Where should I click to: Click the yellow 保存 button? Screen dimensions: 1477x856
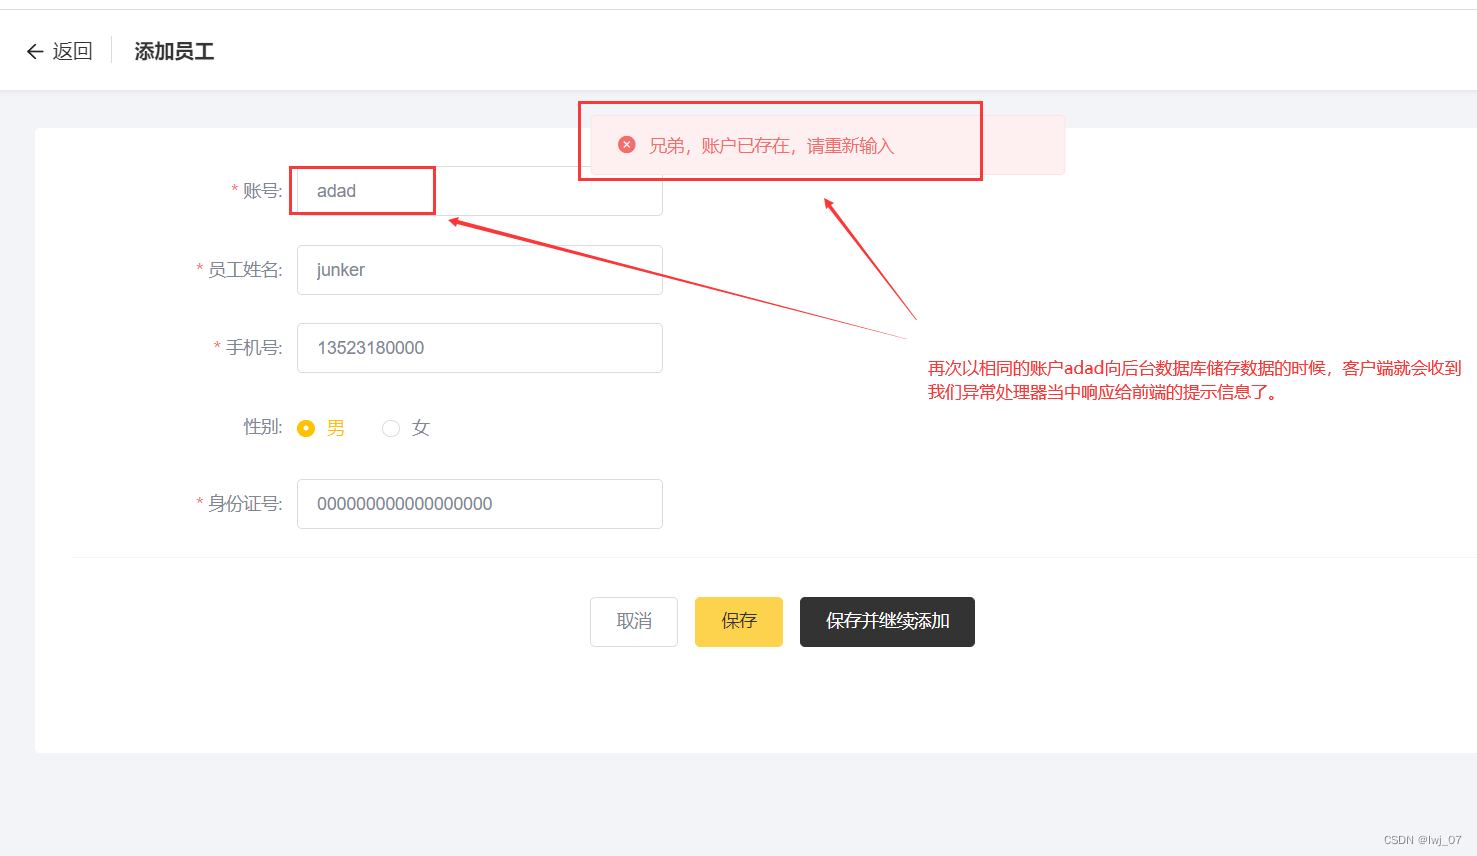pos(739,622)
